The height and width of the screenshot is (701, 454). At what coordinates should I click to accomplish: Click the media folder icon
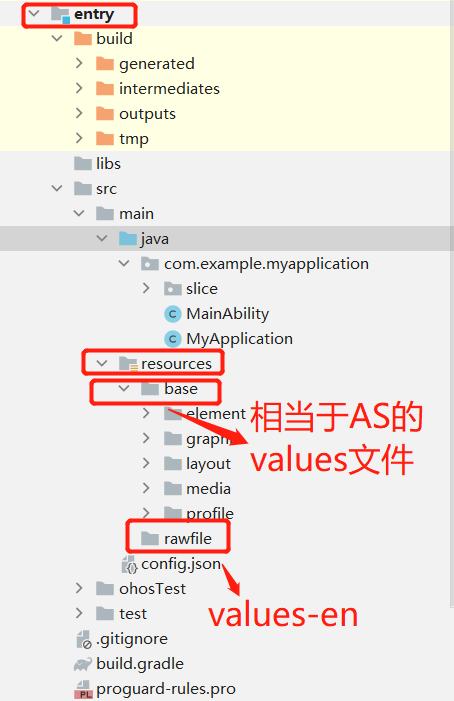pyautogui.click(x=172, y=489)
